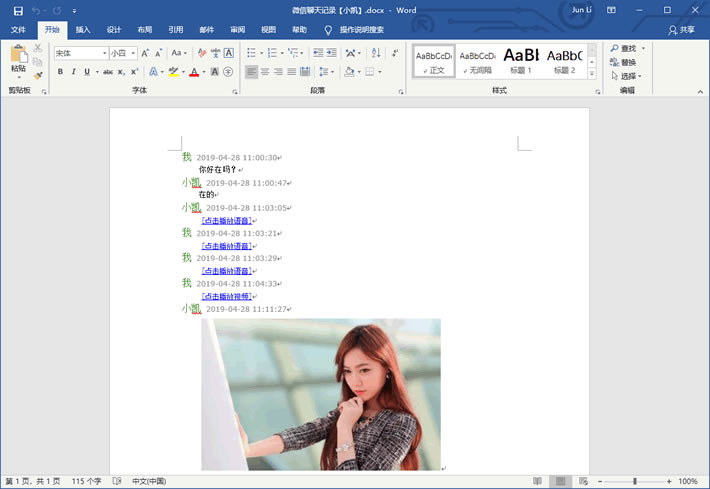
Task: Click the zoom slider in the status bar
Action: [635, 481]
